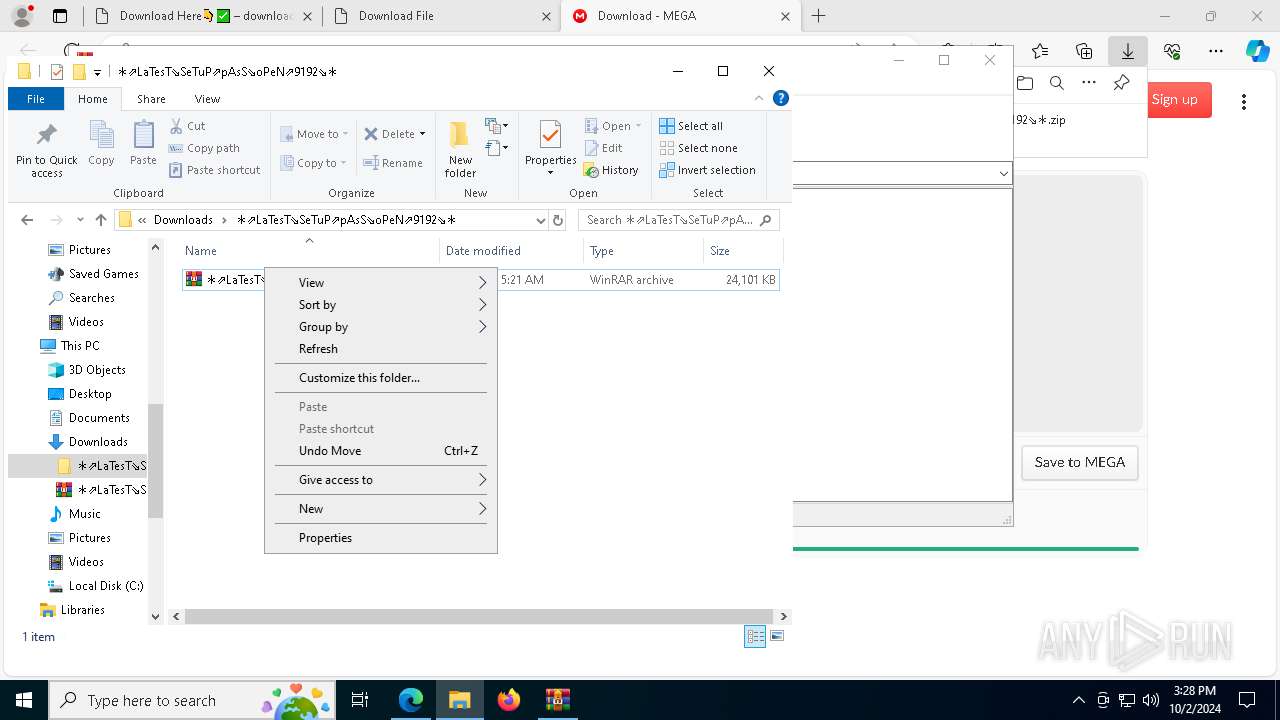Click Select none in ribbon
1280x720 pixels.
[x=698, y=148]
